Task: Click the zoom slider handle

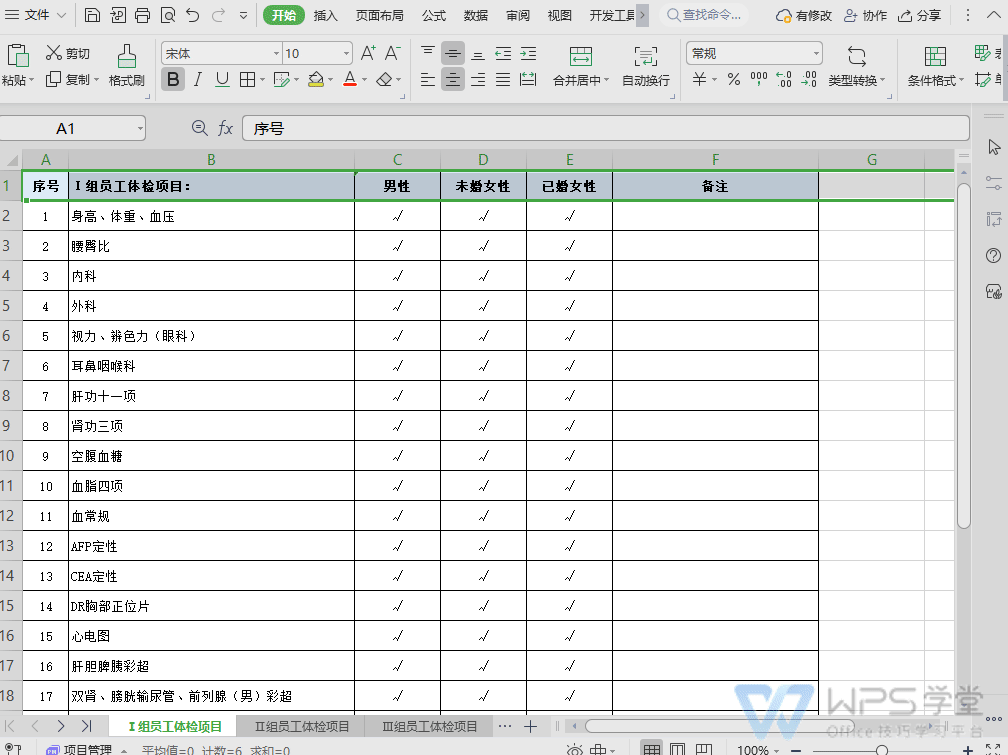Action: click(882, 750)
